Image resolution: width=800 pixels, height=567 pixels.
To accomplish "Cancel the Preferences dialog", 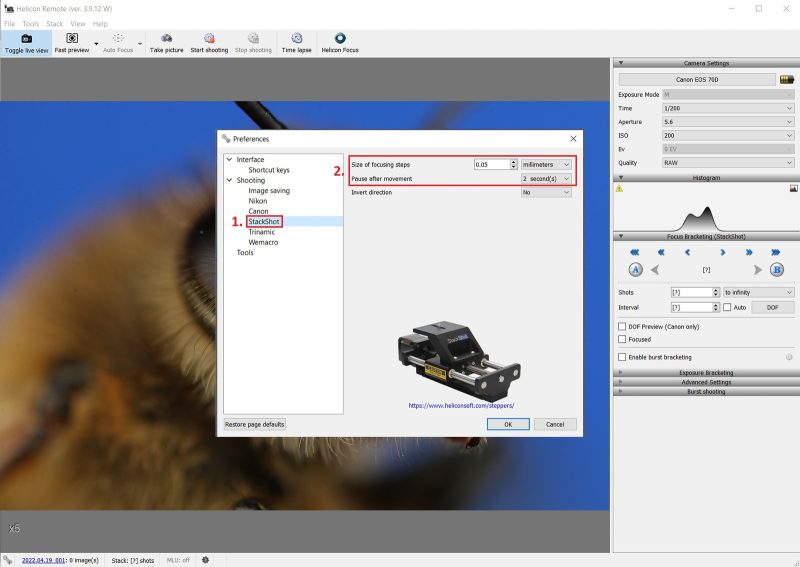I will [555, 424].
